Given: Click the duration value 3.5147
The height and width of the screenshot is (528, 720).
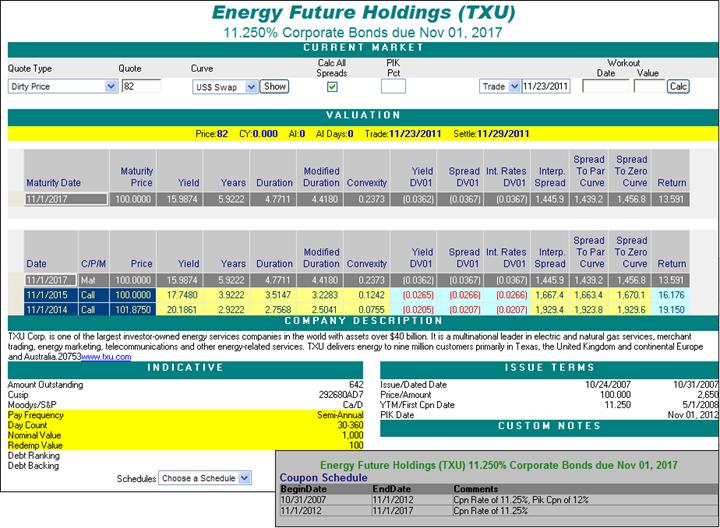Looking at the screenshot, I should click(x=278, y=295).
